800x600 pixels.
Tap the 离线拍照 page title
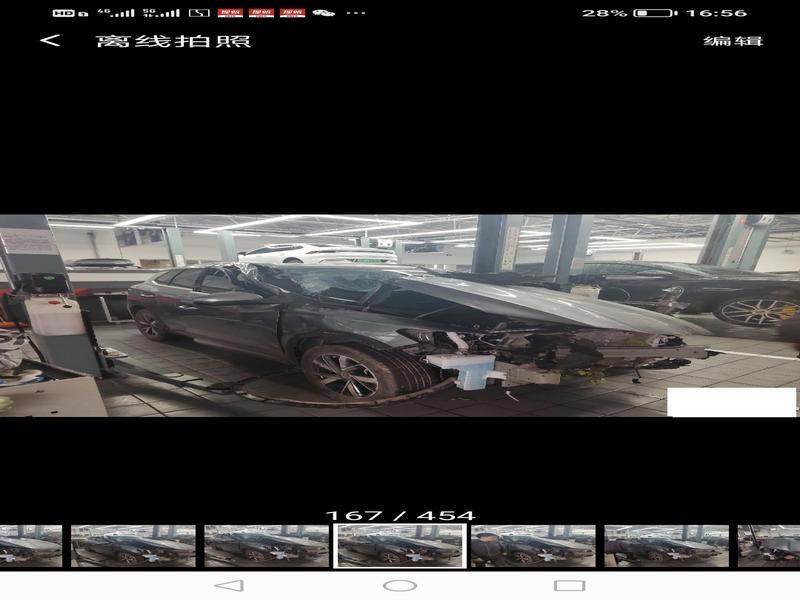pyautogui.click(x=173, y=41)
